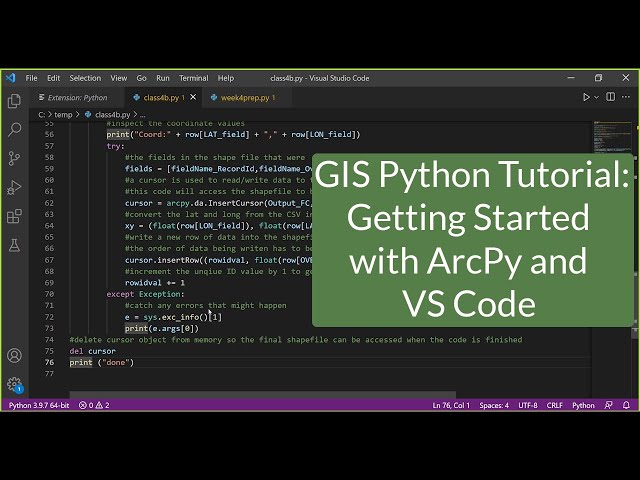Click the horizontal scrollbar in editor
Viewport: 640px width, 480px height.
pos(262,394)
